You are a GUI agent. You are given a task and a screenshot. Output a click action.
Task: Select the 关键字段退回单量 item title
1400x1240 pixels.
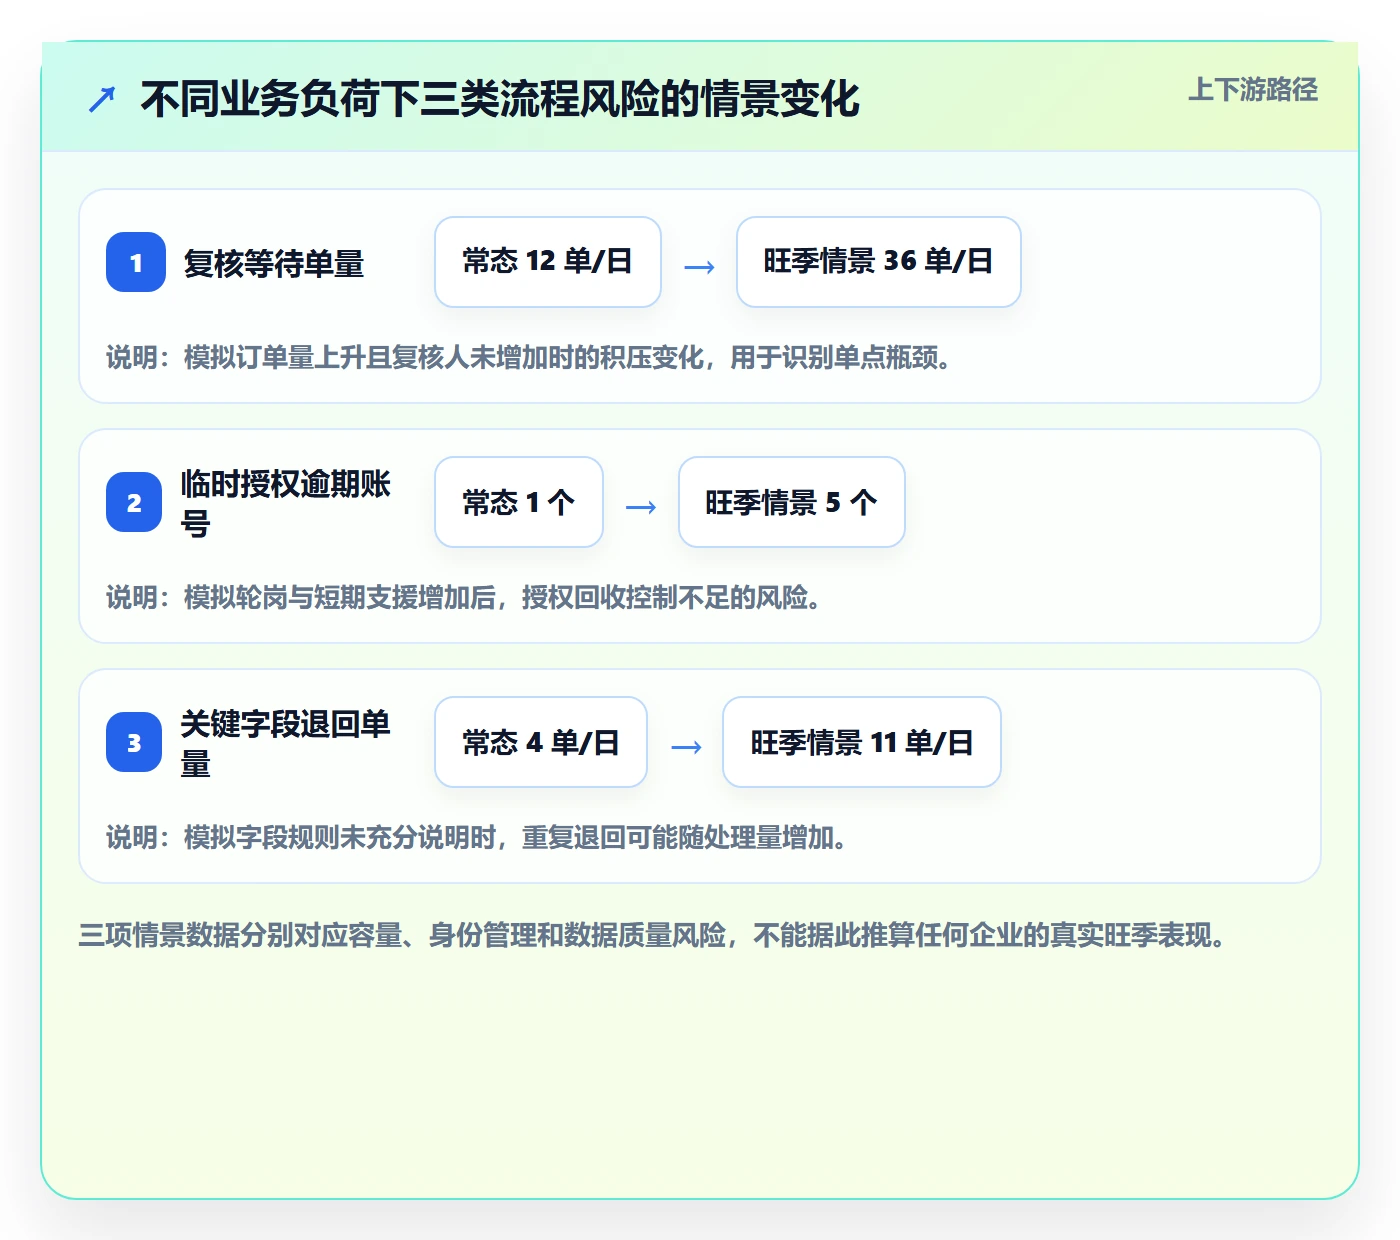tap(286, 743)
